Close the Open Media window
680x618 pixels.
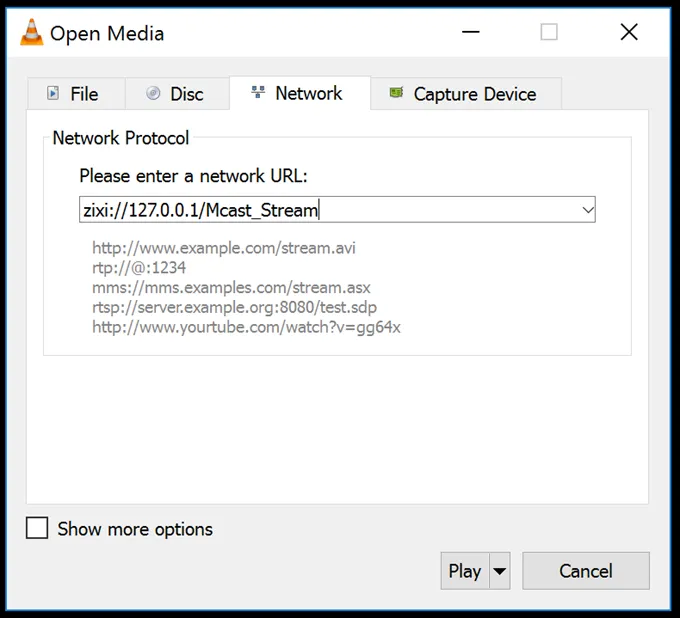pos(629,32)
